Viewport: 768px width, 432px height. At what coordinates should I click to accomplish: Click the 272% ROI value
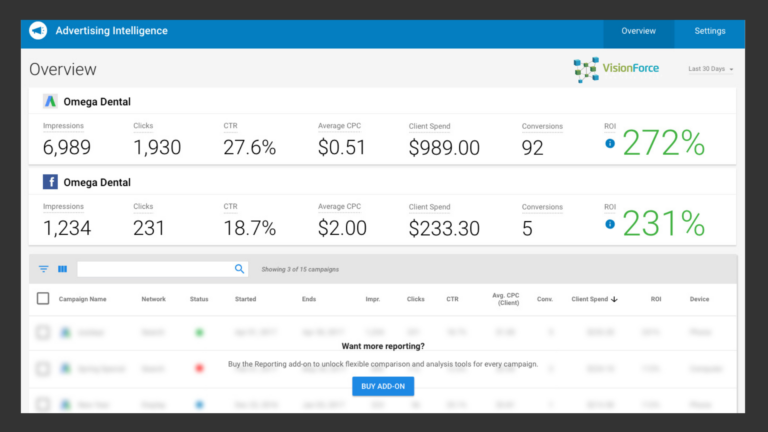664,143
